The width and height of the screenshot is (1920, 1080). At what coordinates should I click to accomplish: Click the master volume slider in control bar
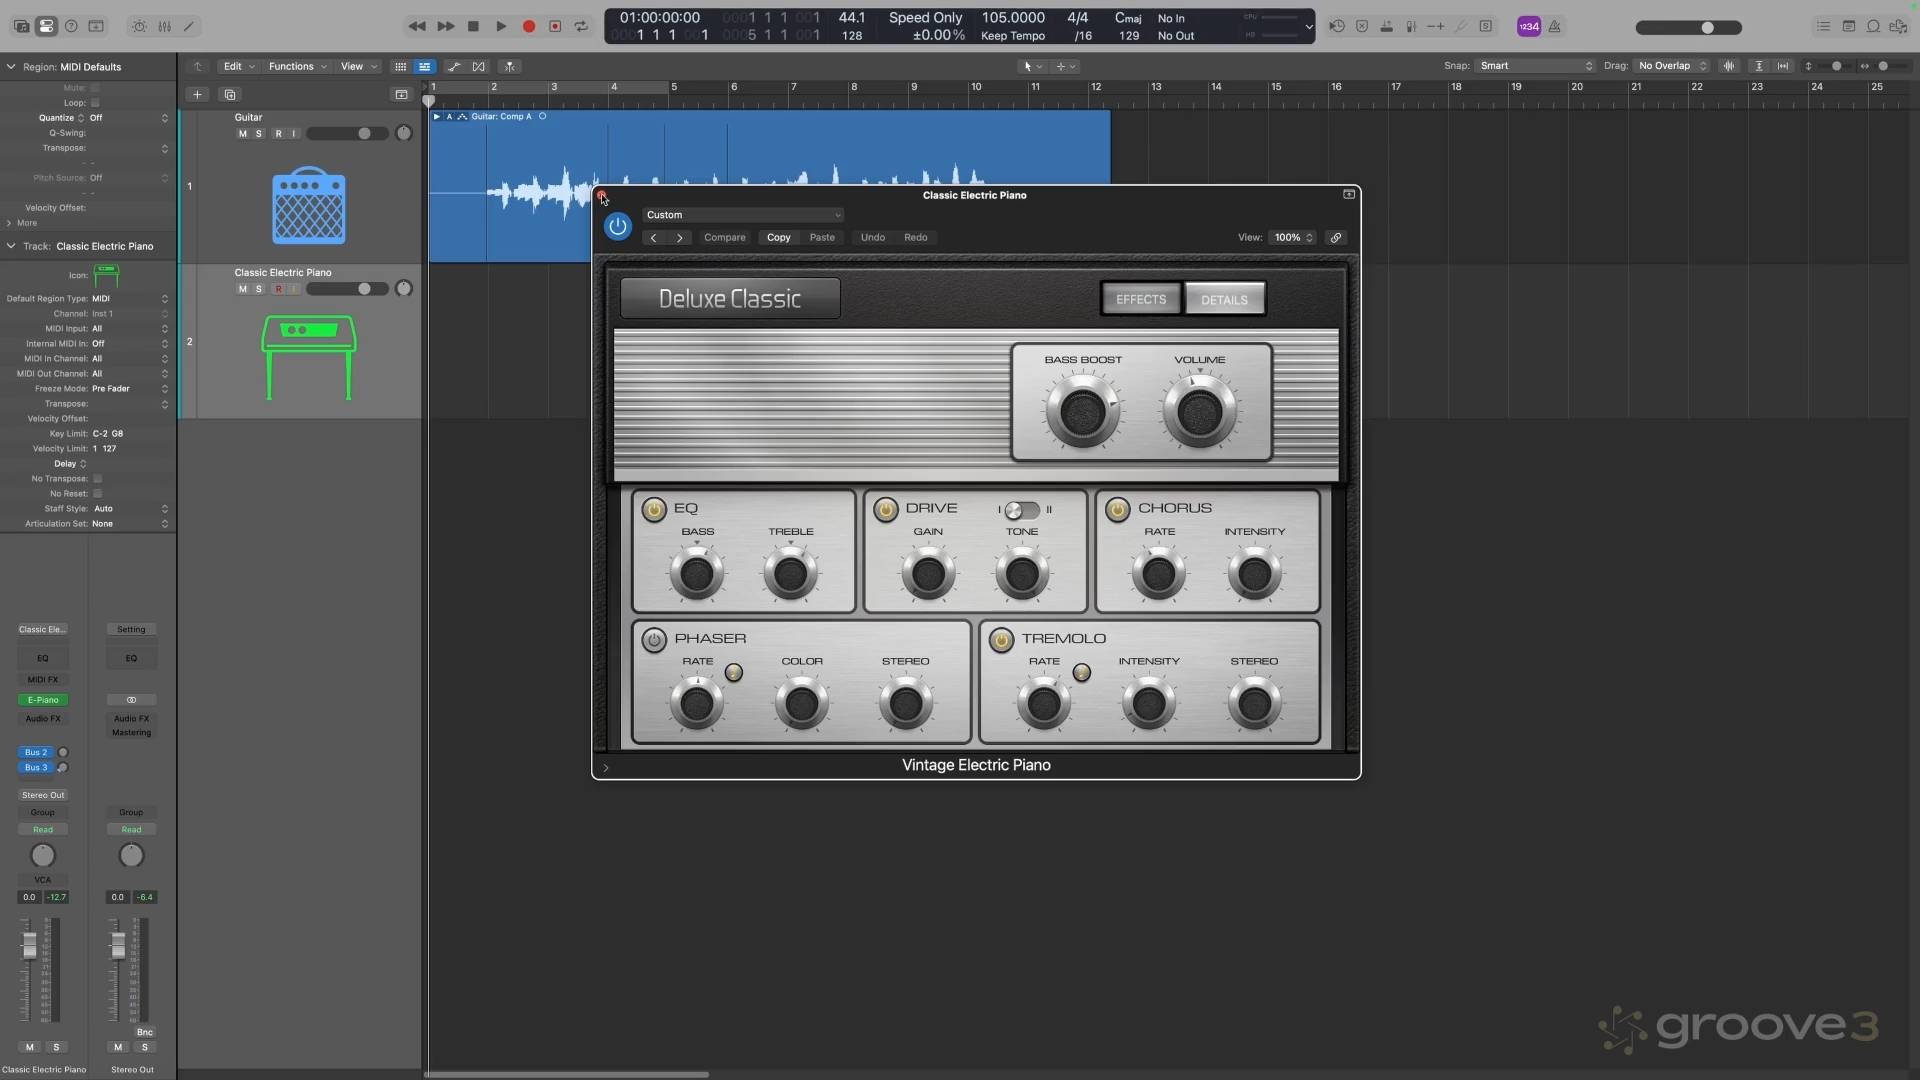pyautogui.click(x=1689, y=27)
